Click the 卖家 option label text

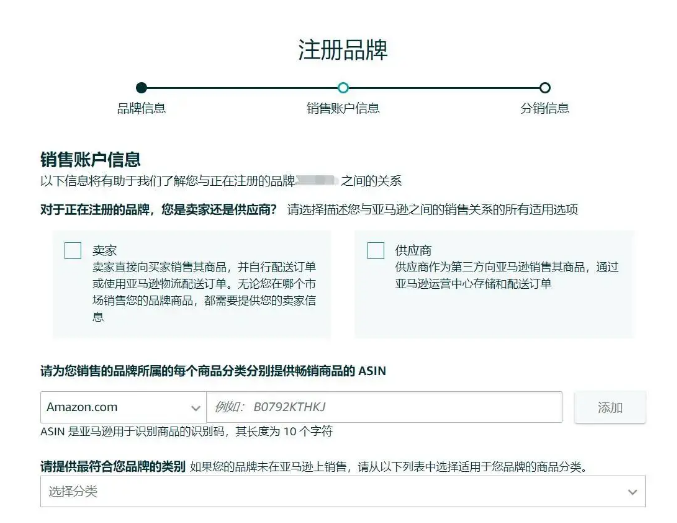point(104,250)
